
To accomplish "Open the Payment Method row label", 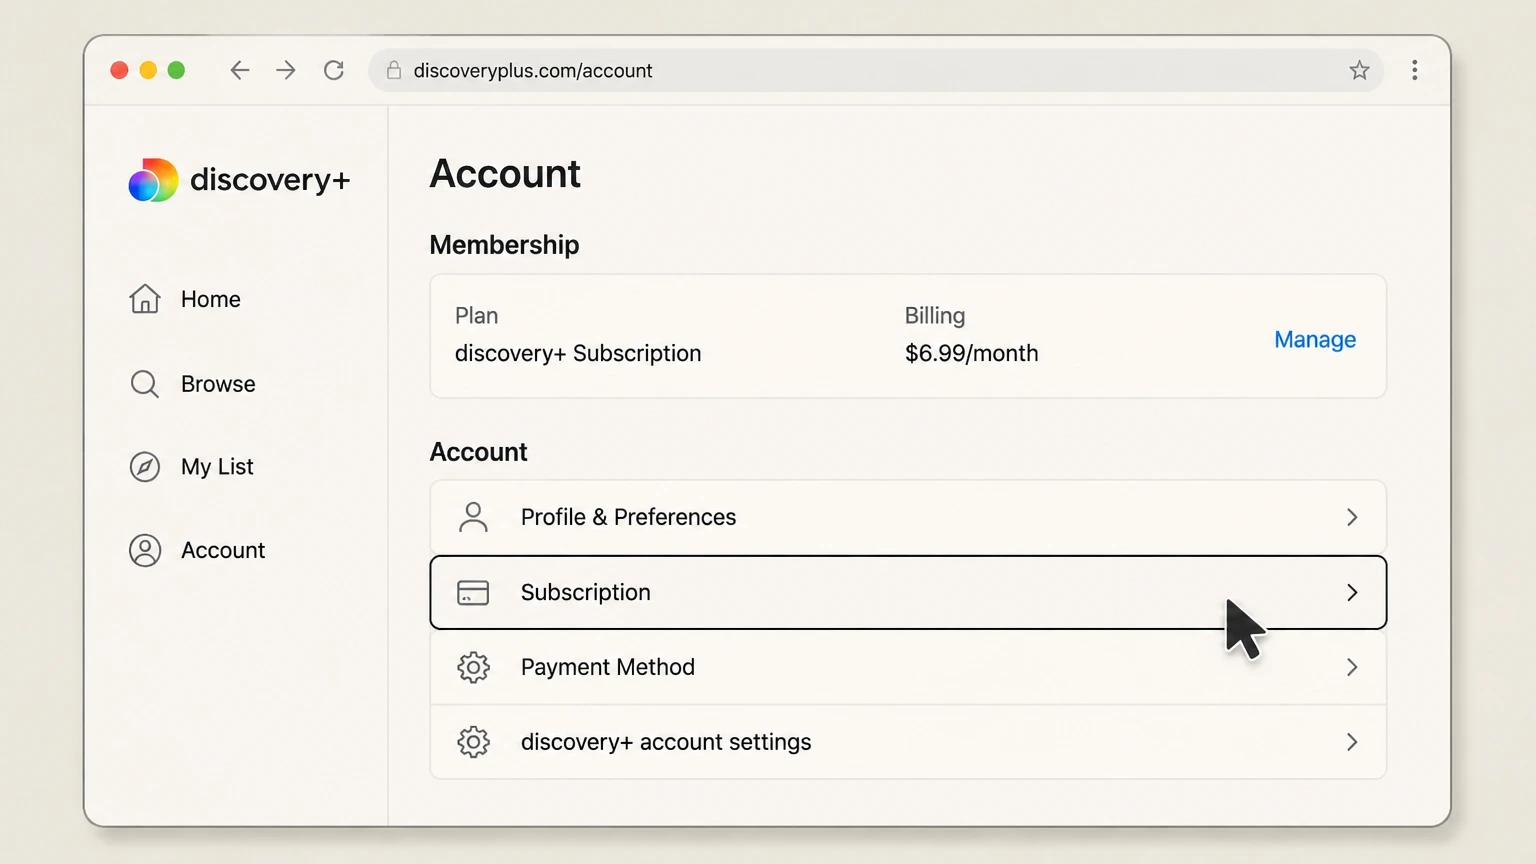I will coord(607,667).
